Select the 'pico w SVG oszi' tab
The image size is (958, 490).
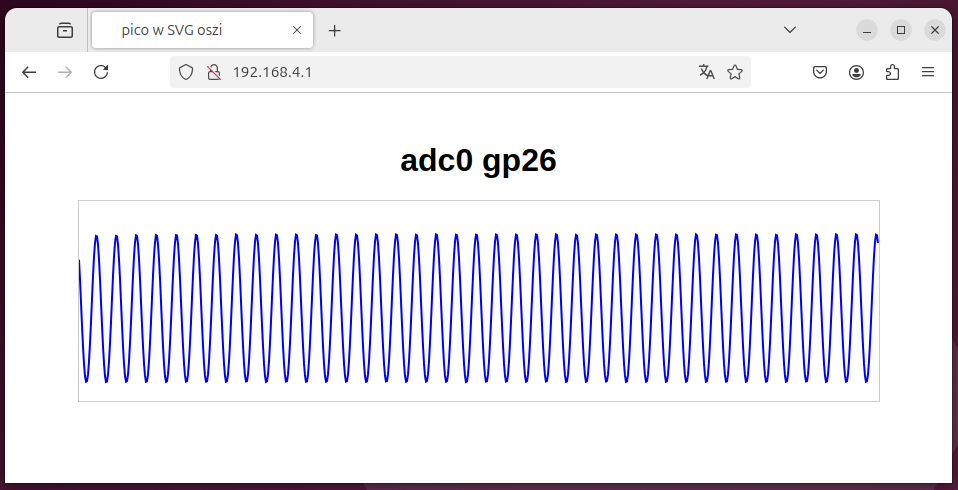tap(190, 30)
